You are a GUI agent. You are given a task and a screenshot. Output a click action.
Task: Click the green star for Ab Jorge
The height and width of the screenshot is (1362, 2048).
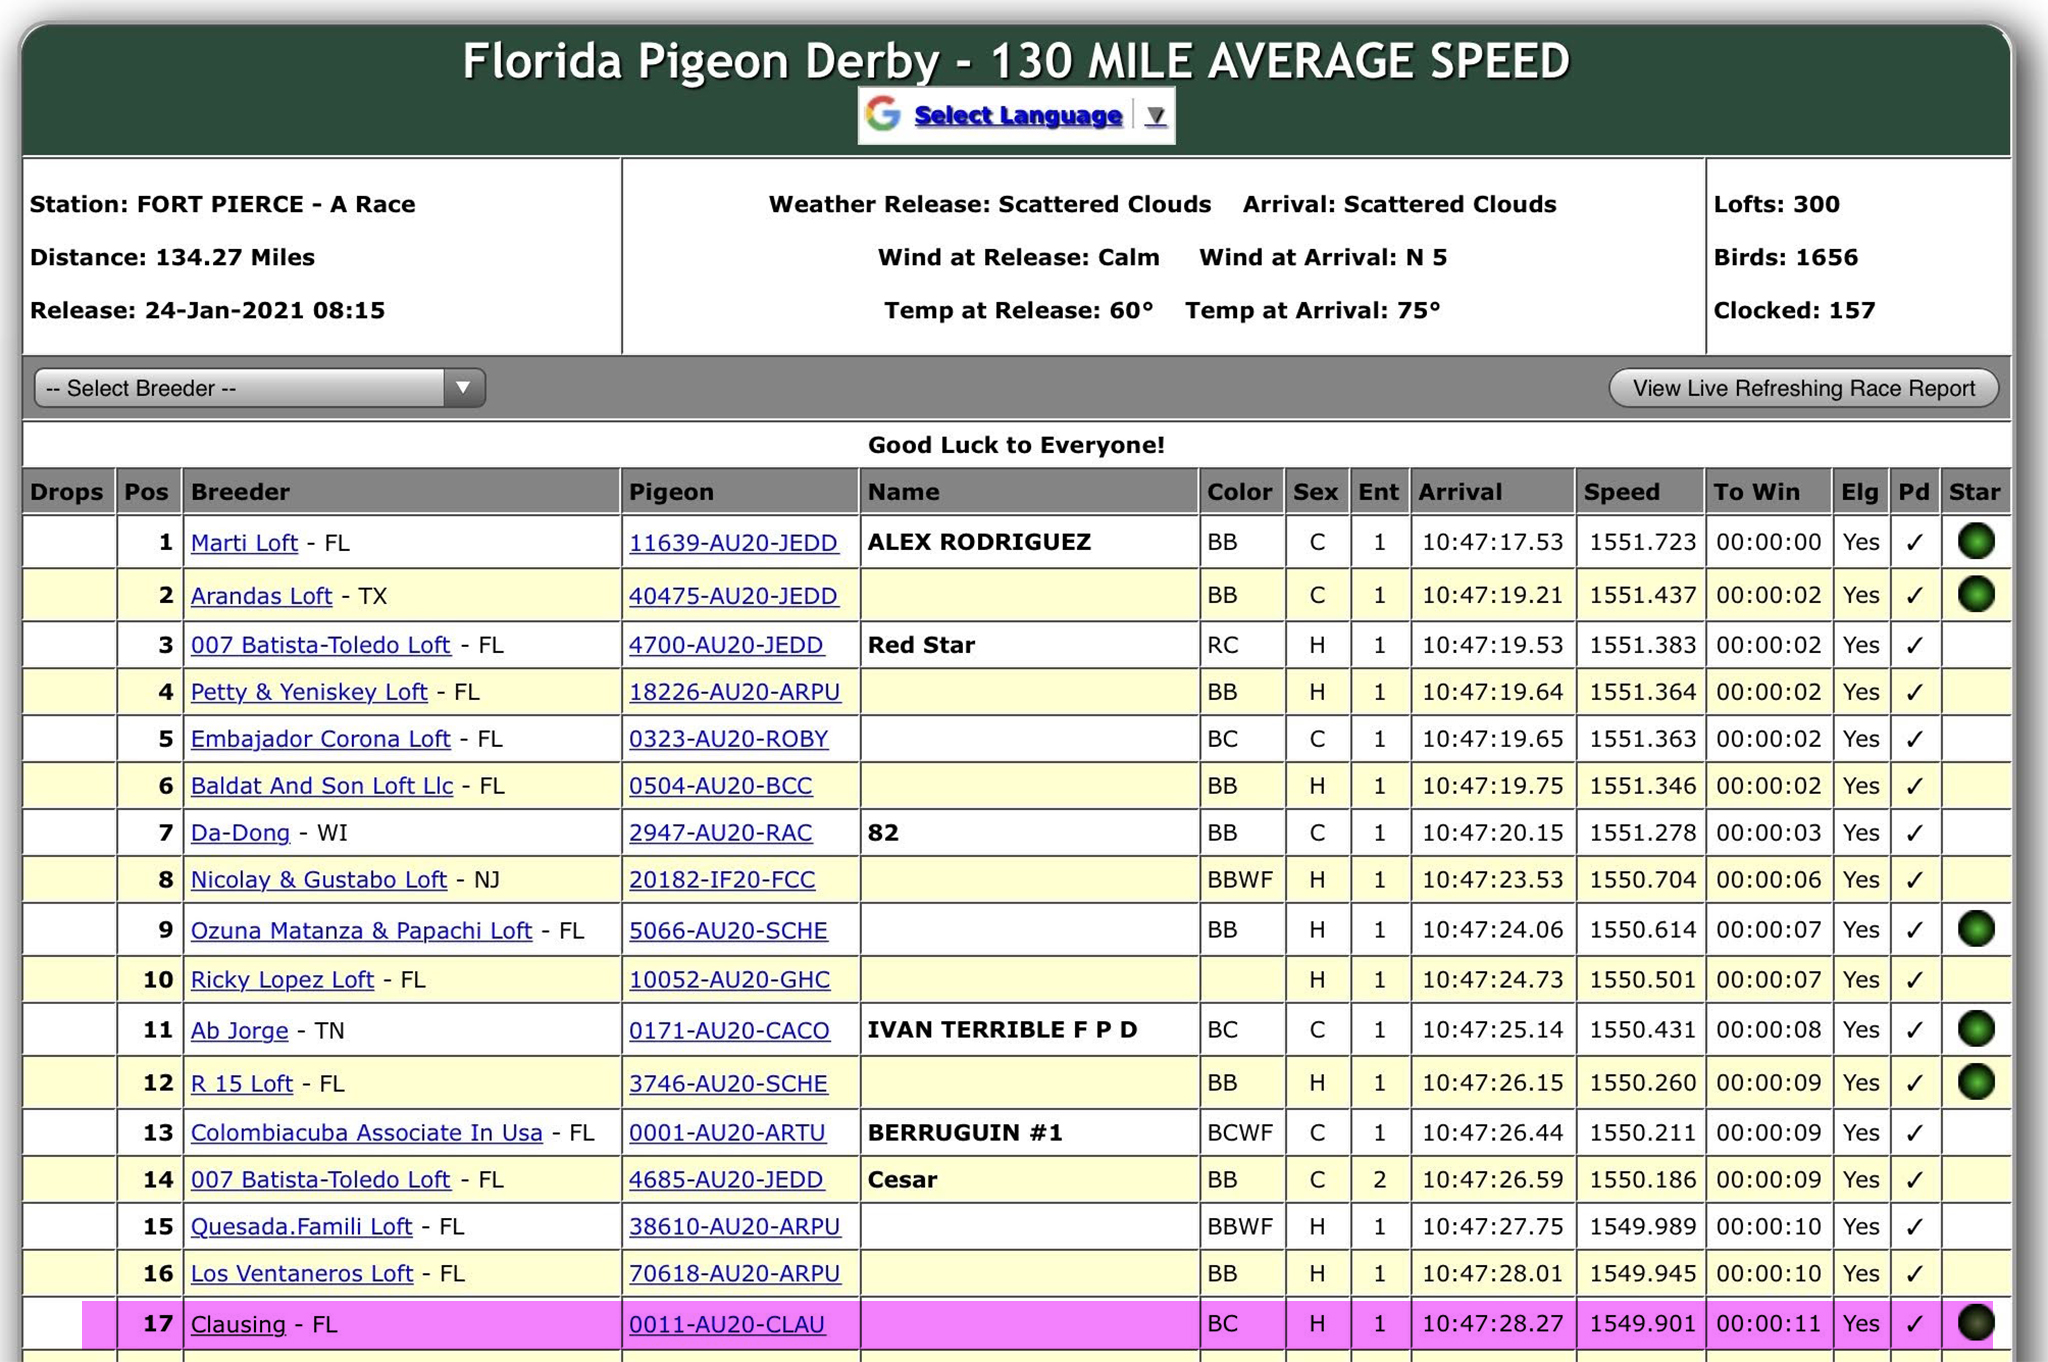click(1975, 1029)
